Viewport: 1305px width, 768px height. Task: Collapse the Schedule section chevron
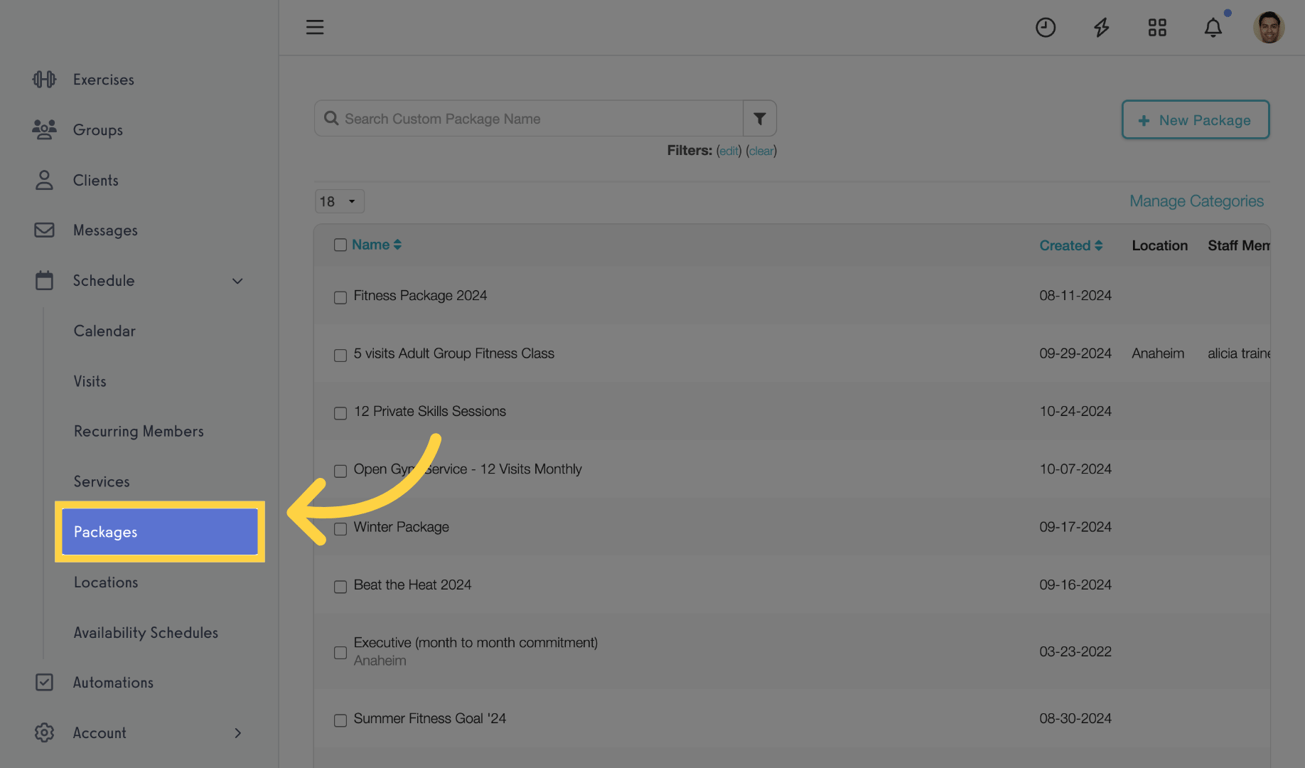pos(237,281)
